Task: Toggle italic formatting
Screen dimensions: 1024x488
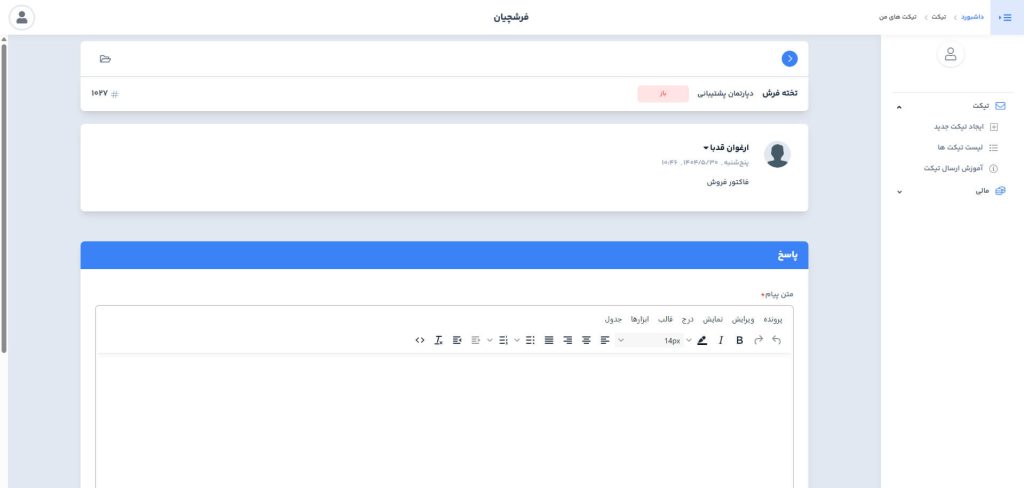Action: click(x=721, y=341)
